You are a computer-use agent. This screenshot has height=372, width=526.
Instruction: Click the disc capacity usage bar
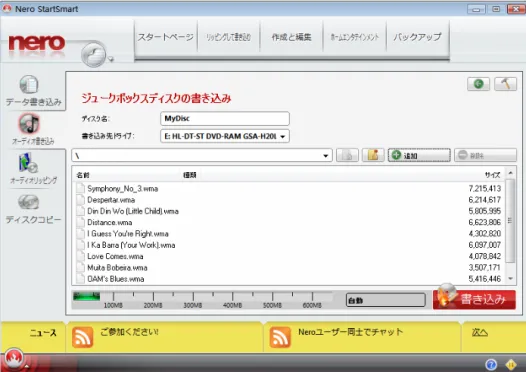pos(203,299)
